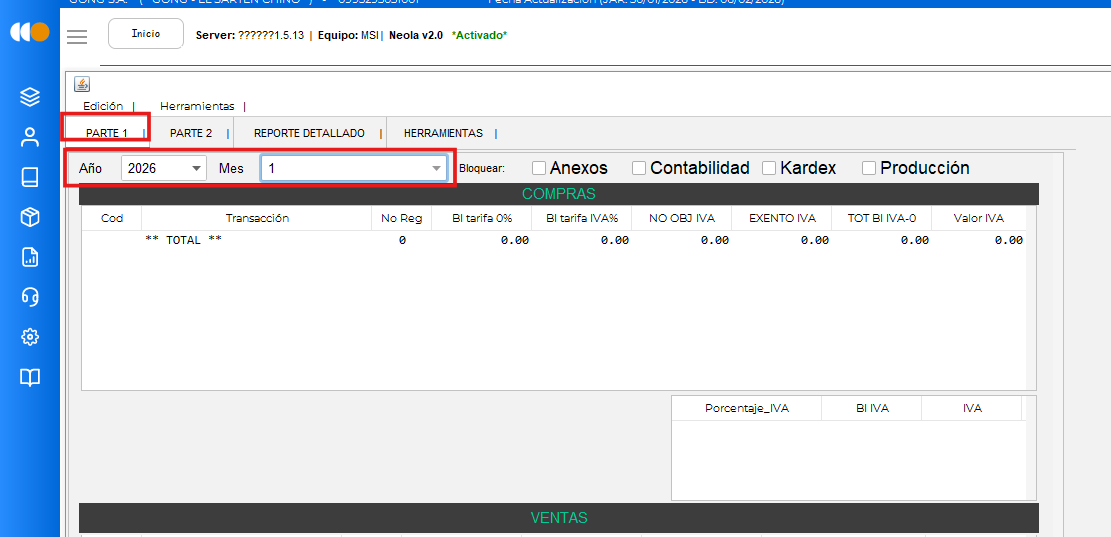Image resolution: width=1111 pixels, height=537 pixels.
Task: Check the Contabilidad checkbox
Action: pos(639,168)
